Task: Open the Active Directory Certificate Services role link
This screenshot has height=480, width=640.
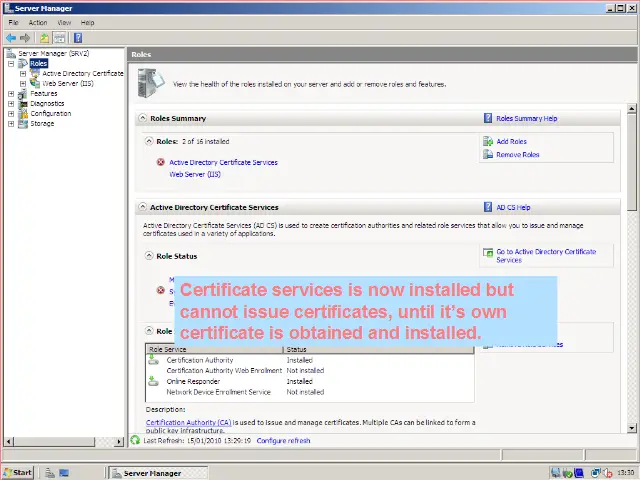Action: (223, 162)
